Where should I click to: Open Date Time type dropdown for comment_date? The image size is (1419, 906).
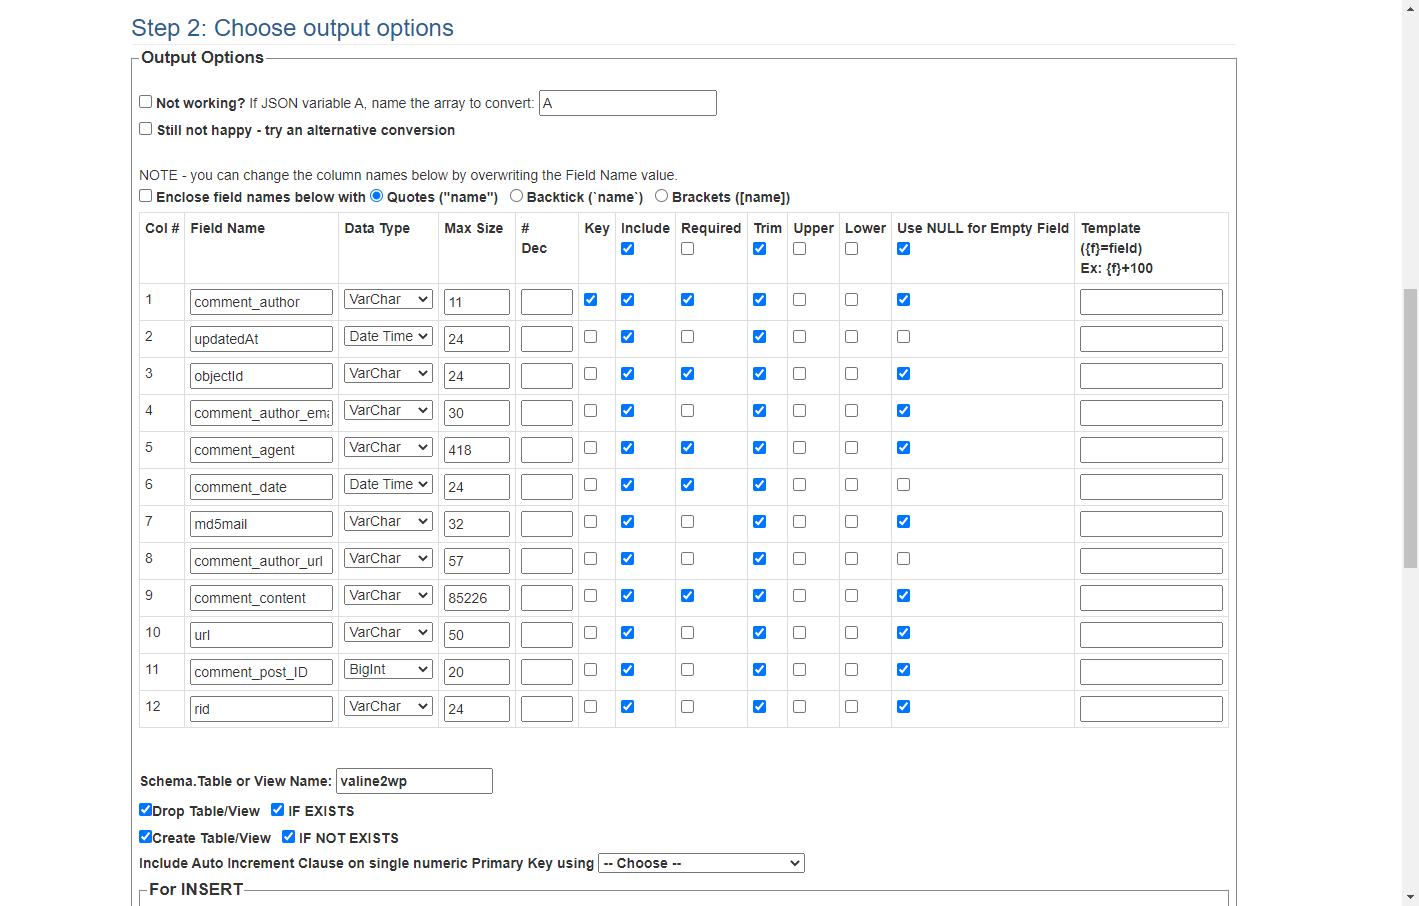click(x=388, y=484)
